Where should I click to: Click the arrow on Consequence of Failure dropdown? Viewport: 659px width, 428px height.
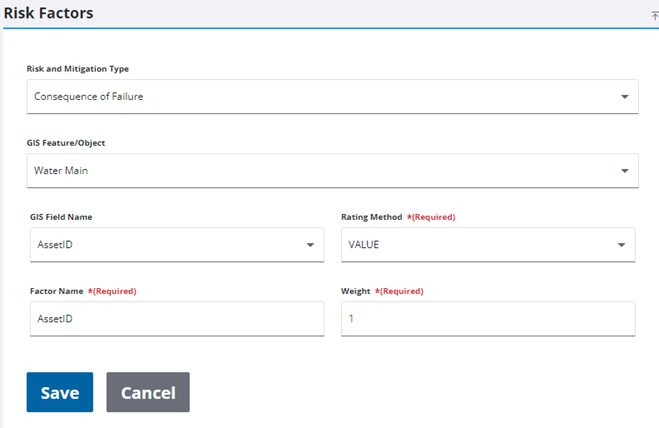[623, 97]
